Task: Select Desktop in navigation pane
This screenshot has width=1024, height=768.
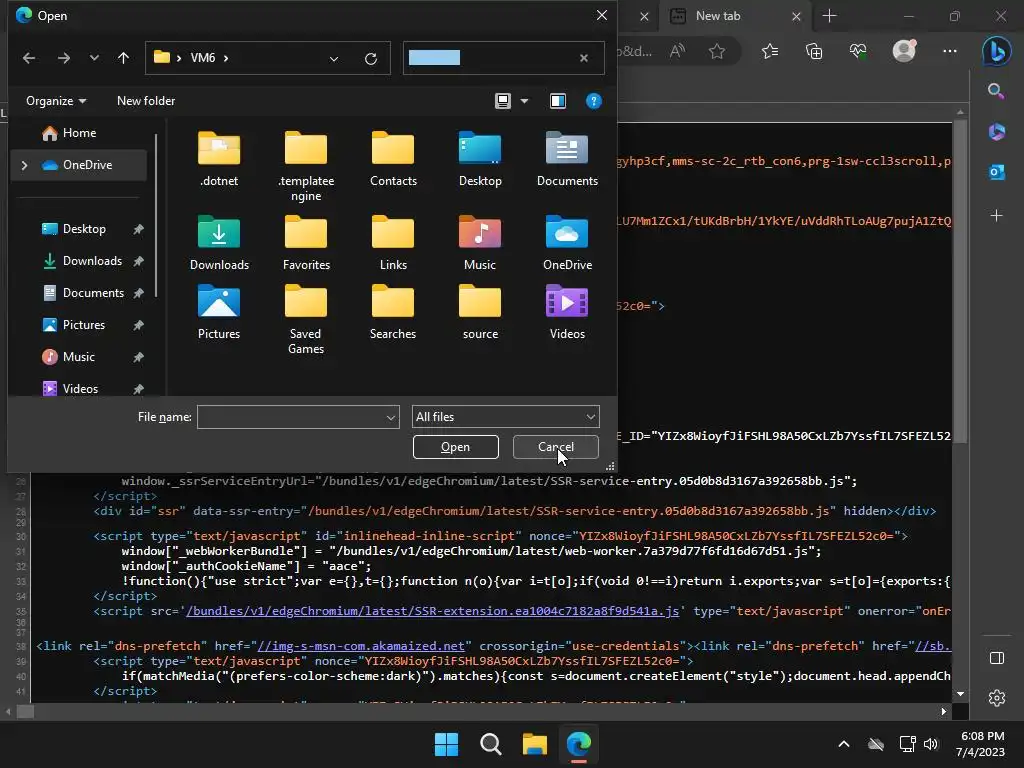Action: 82,229
